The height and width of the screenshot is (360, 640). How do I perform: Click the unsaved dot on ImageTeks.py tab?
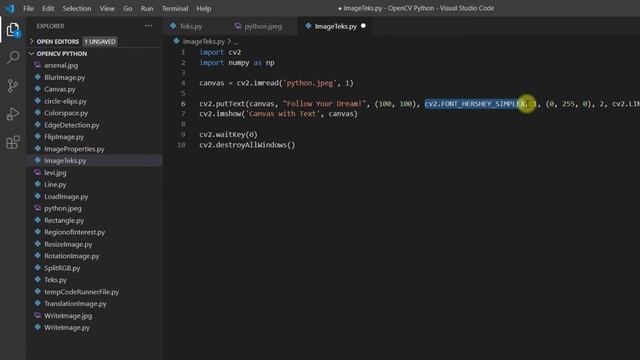(363, 26)
